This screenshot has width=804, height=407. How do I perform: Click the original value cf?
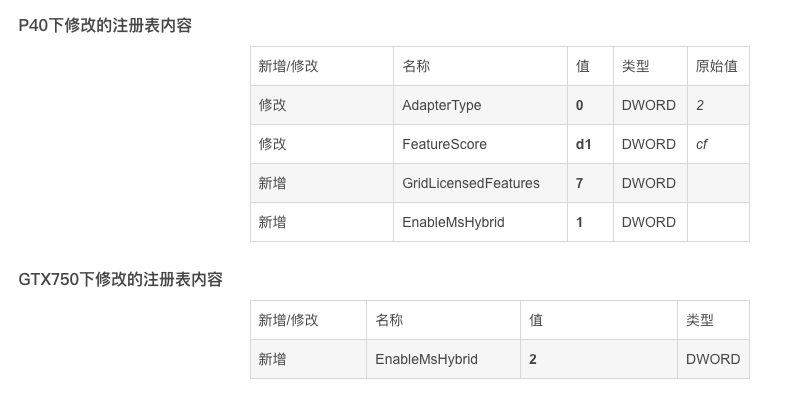tap(702, 144)
